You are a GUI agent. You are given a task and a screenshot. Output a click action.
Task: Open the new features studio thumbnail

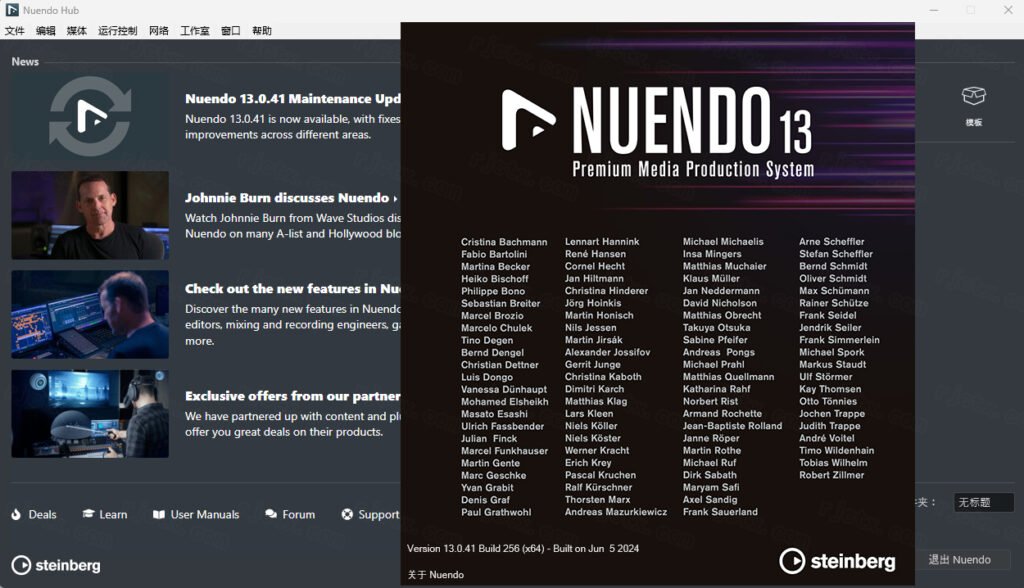(90, 314)
